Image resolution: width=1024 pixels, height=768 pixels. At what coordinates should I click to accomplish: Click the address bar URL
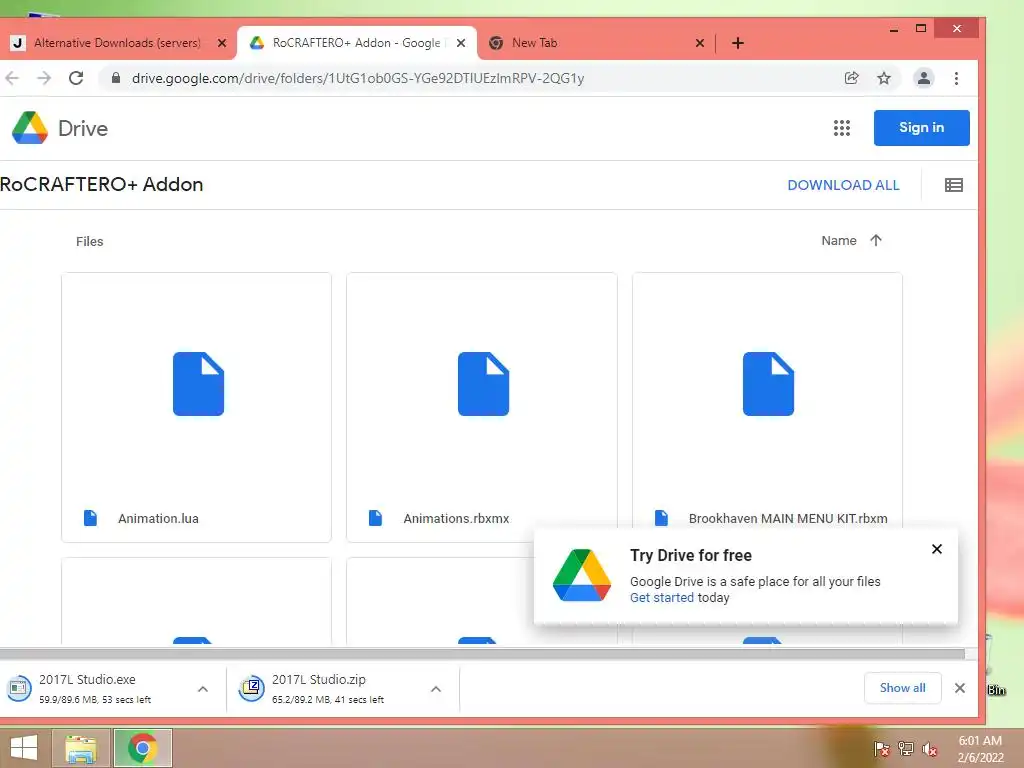coord(358,78)
